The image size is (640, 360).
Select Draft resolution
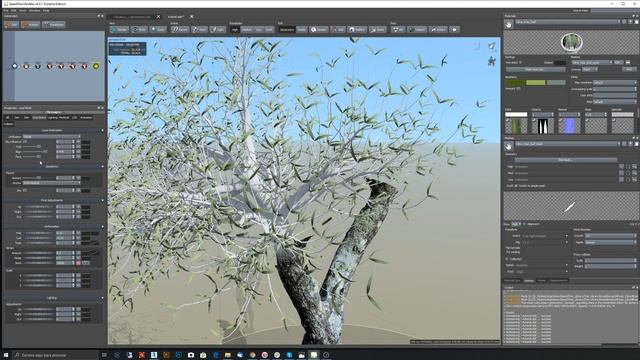point(269,29)
